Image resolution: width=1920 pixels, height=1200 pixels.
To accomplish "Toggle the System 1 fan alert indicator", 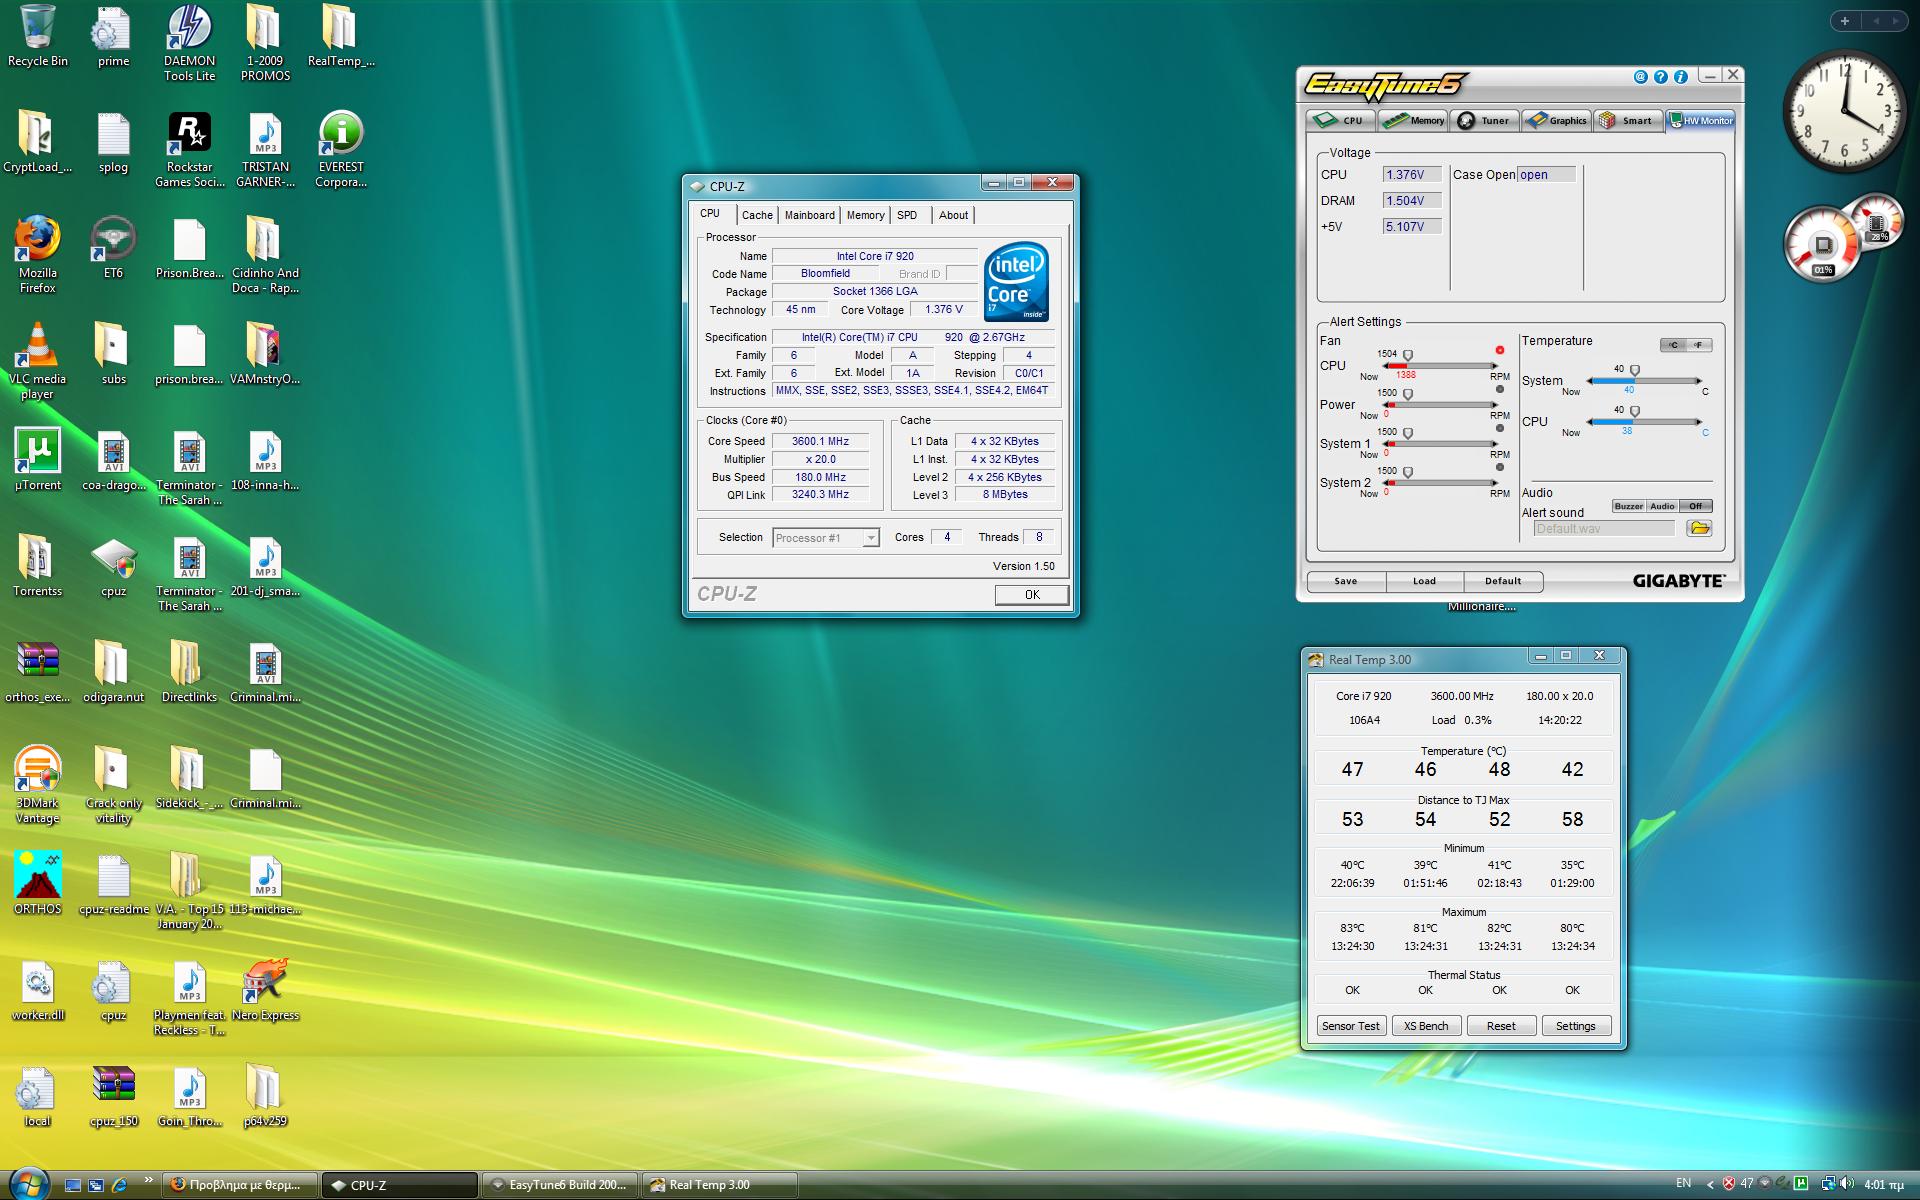I will pyautogui.click(x=1499, y=428).
